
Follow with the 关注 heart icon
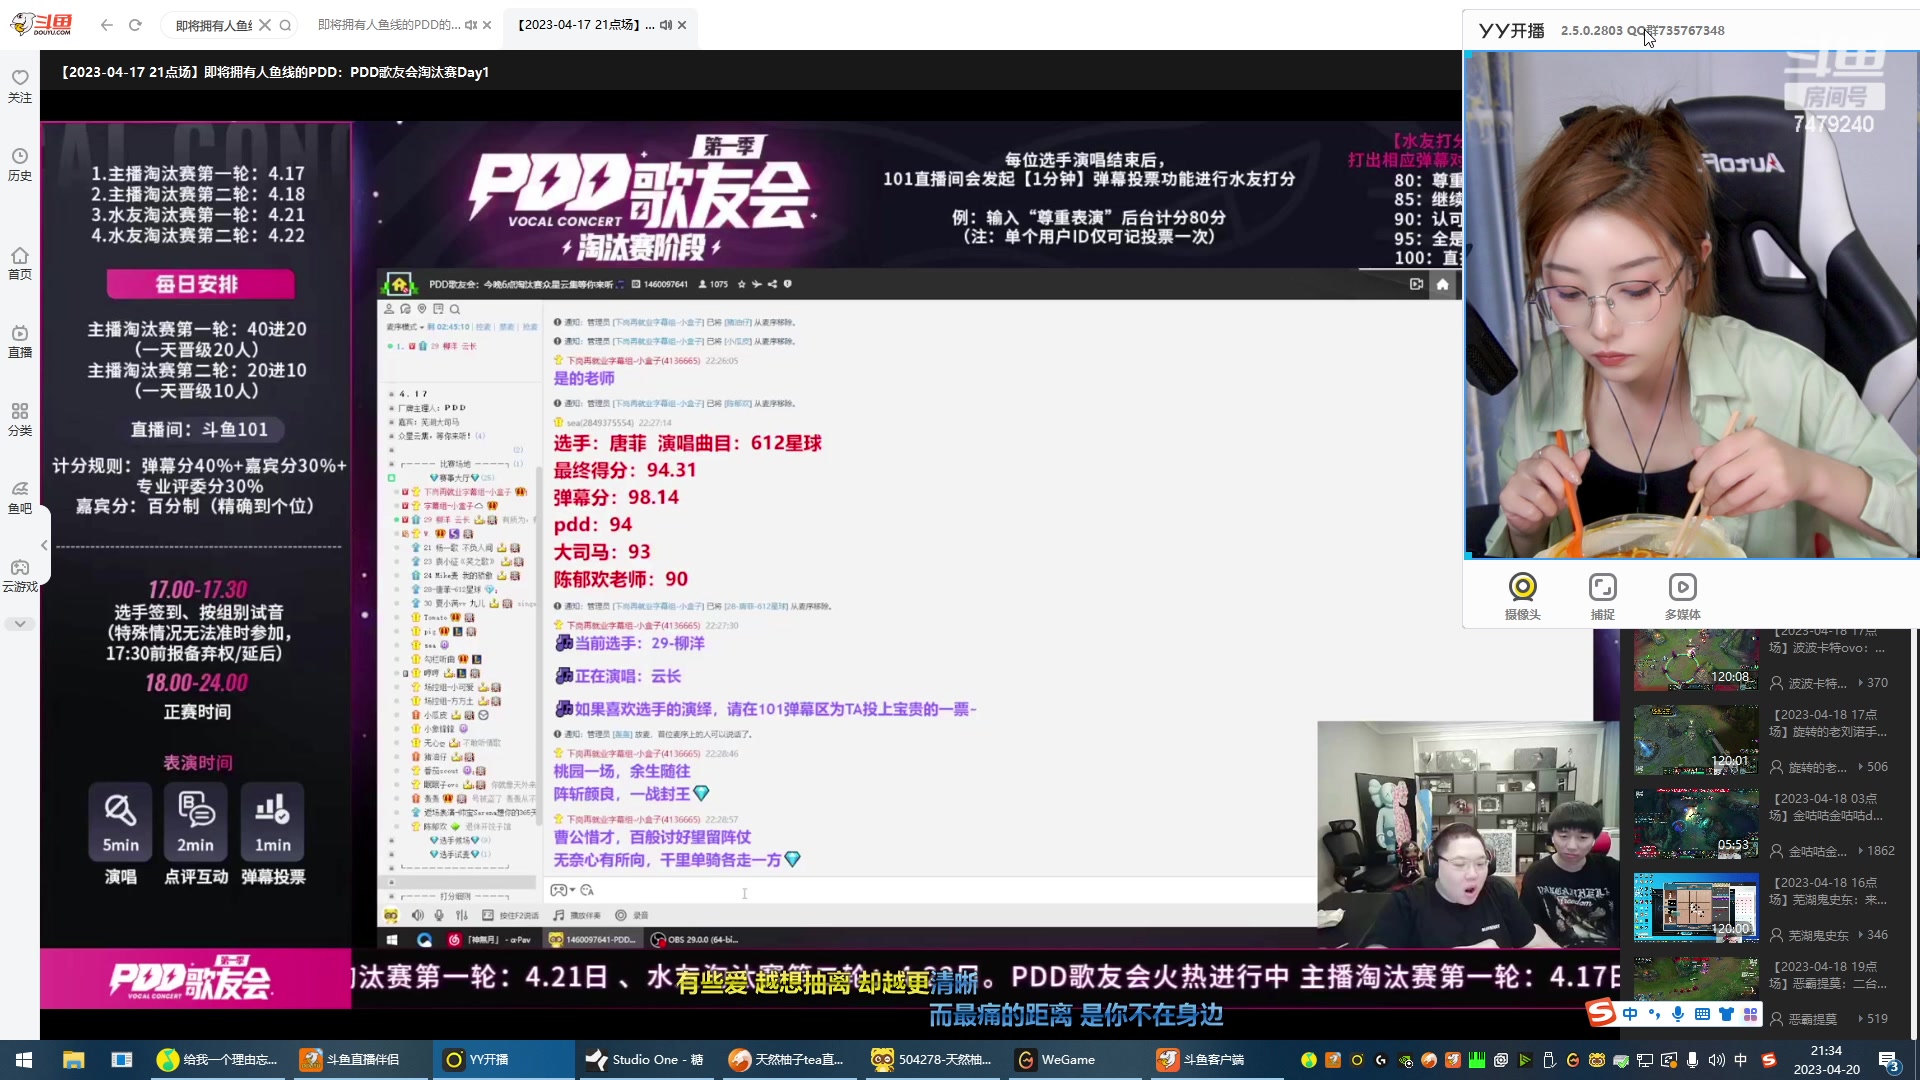20,86
